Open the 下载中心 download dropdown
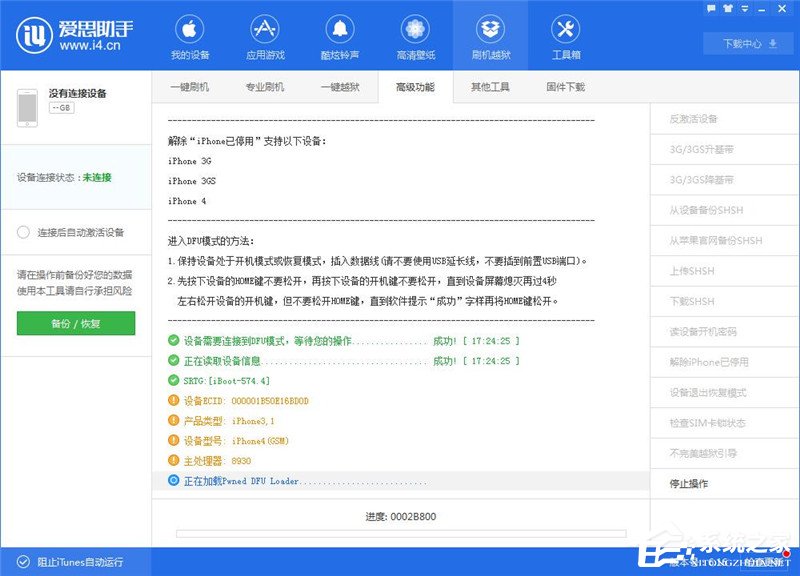 pyautogui.click(x=747, y=44)
